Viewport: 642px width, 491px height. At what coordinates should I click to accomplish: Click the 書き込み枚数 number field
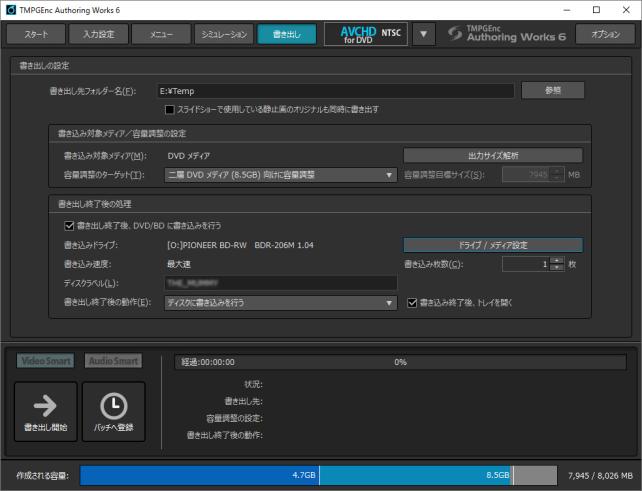tap(526, 264)
